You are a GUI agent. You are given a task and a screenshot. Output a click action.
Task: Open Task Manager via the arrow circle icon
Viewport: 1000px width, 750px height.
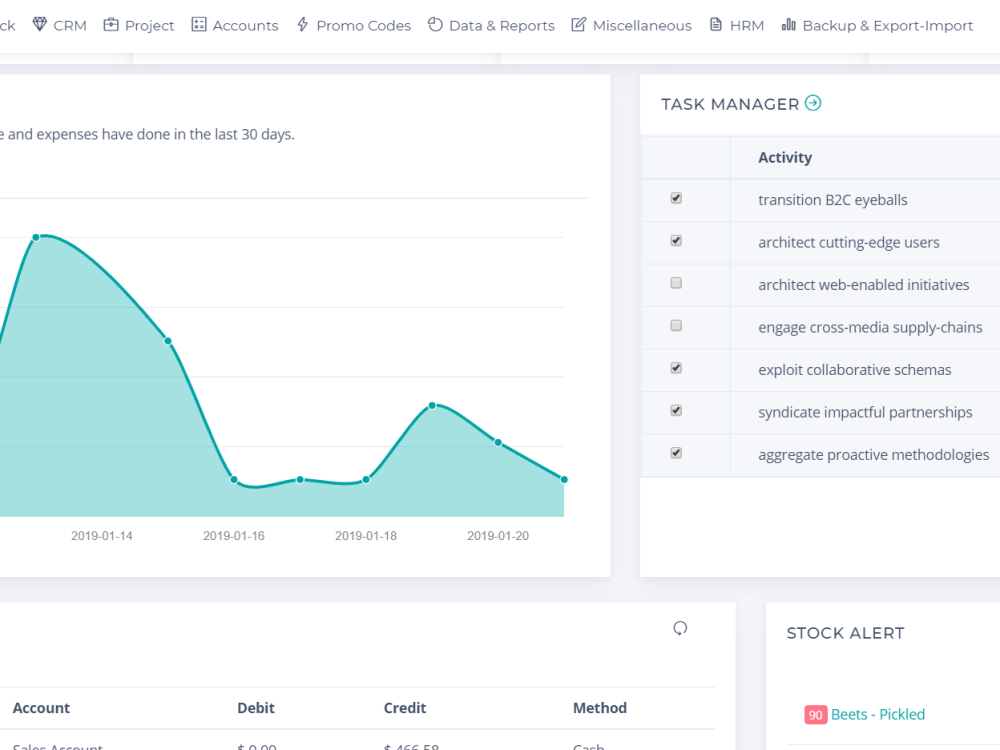[813, 103]
